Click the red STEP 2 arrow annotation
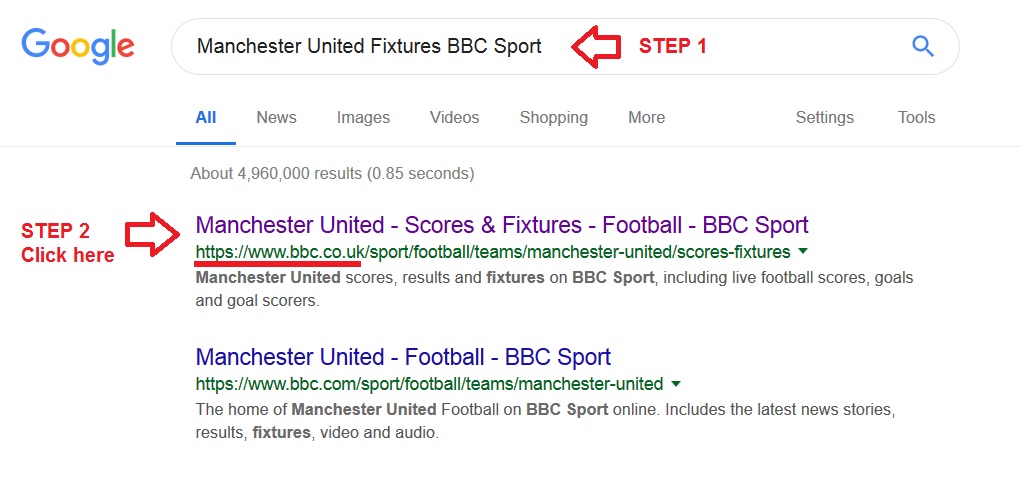 pos(151,233)
